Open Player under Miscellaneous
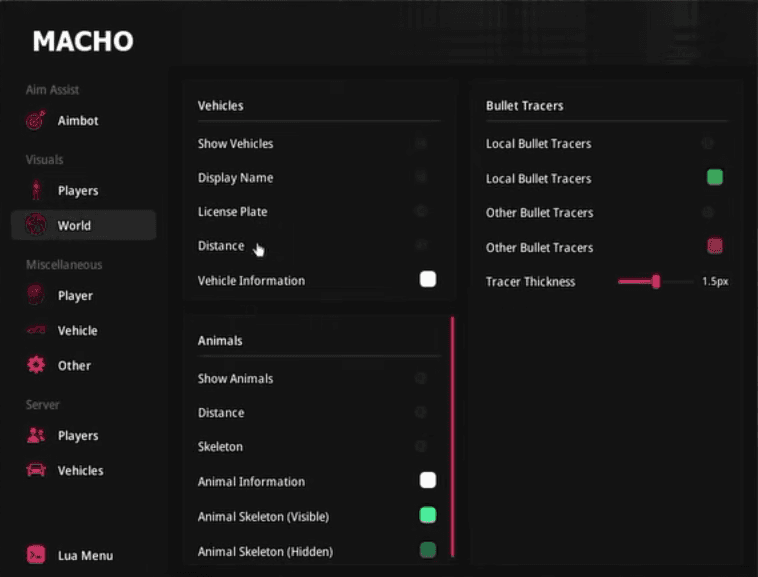758x577 pixels. [83, 295]
